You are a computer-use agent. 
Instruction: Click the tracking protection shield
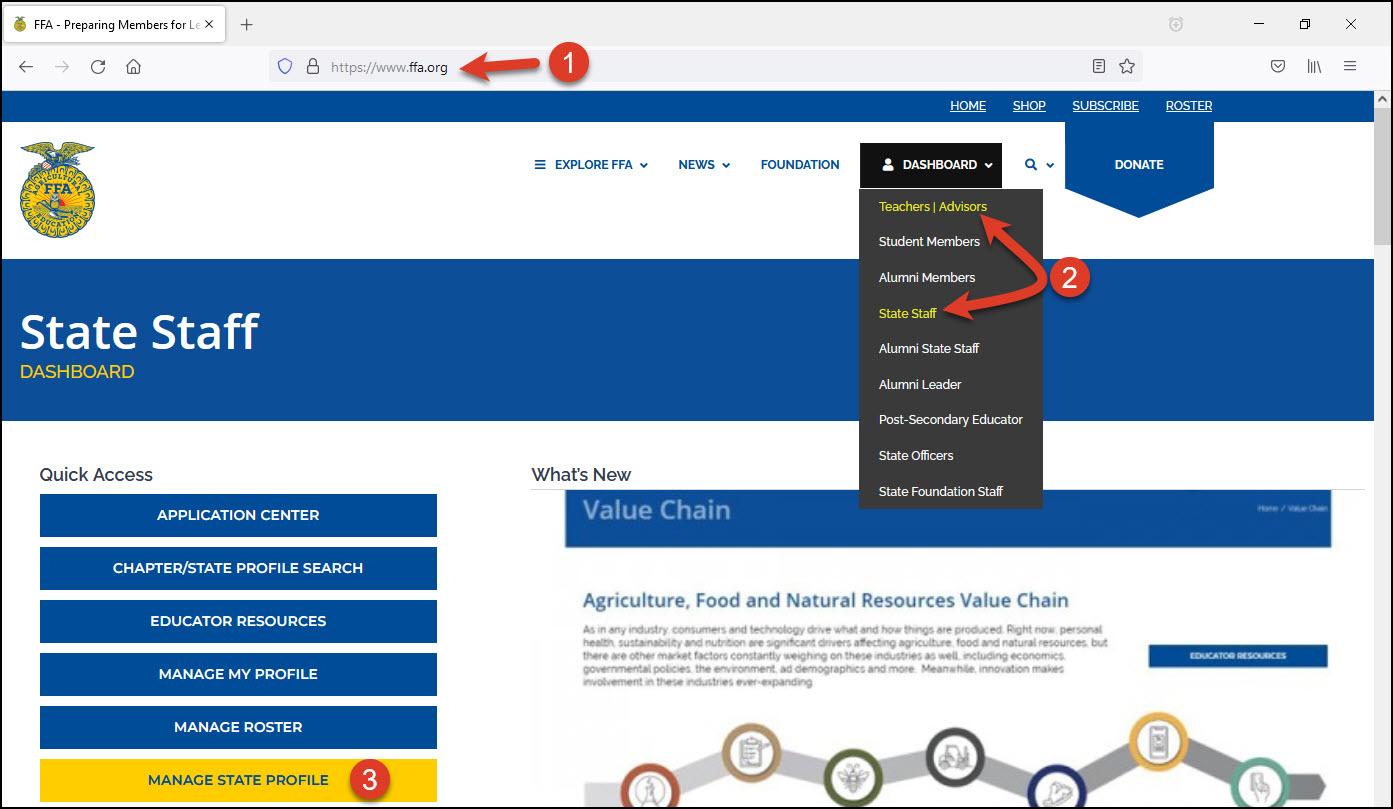pos(285,65)
